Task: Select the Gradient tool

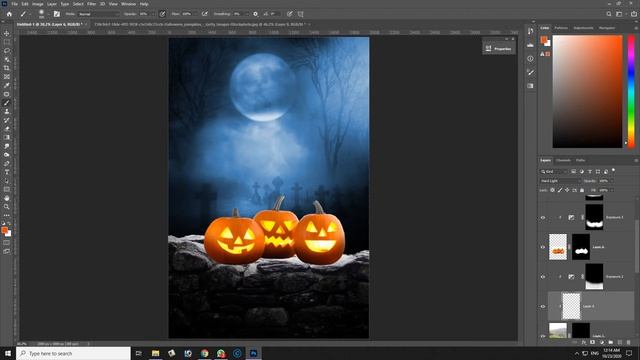Action: tap(7, 137)
